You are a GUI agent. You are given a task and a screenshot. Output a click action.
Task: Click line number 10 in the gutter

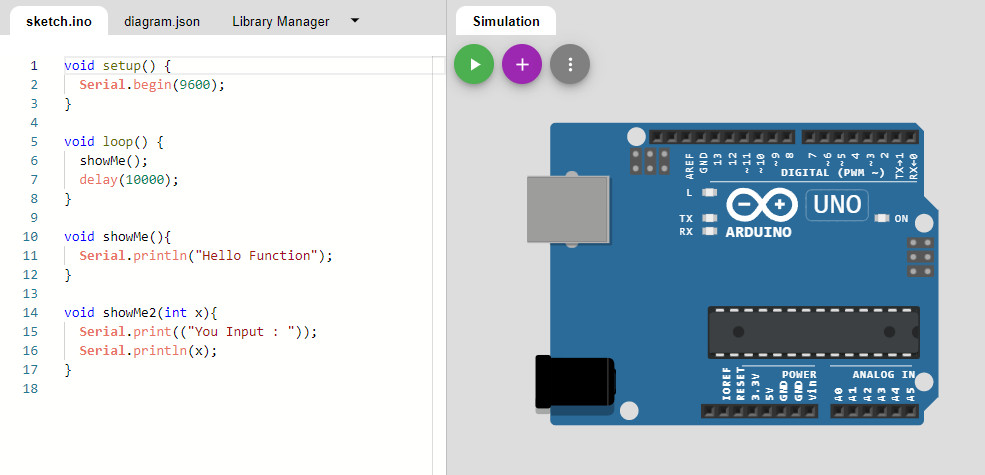pyautogui.click(x=31, y=236)
